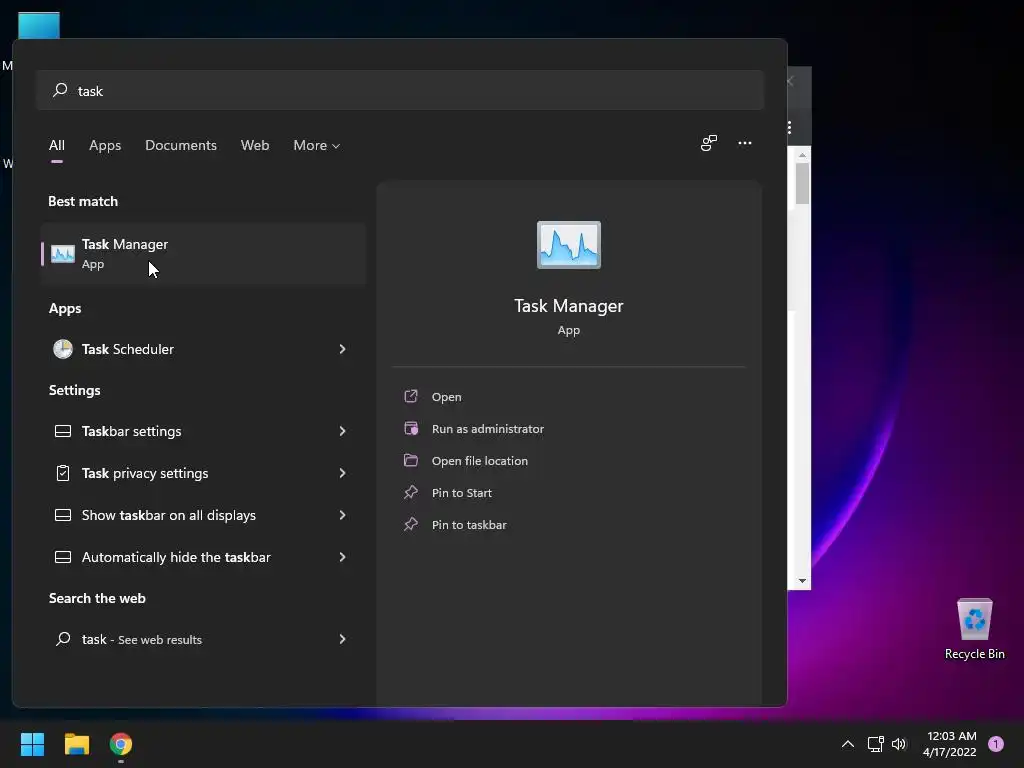Screen dimensions: 1024x768
Task: Click the large Task Manager preview icon
Action: coord(568,245)
